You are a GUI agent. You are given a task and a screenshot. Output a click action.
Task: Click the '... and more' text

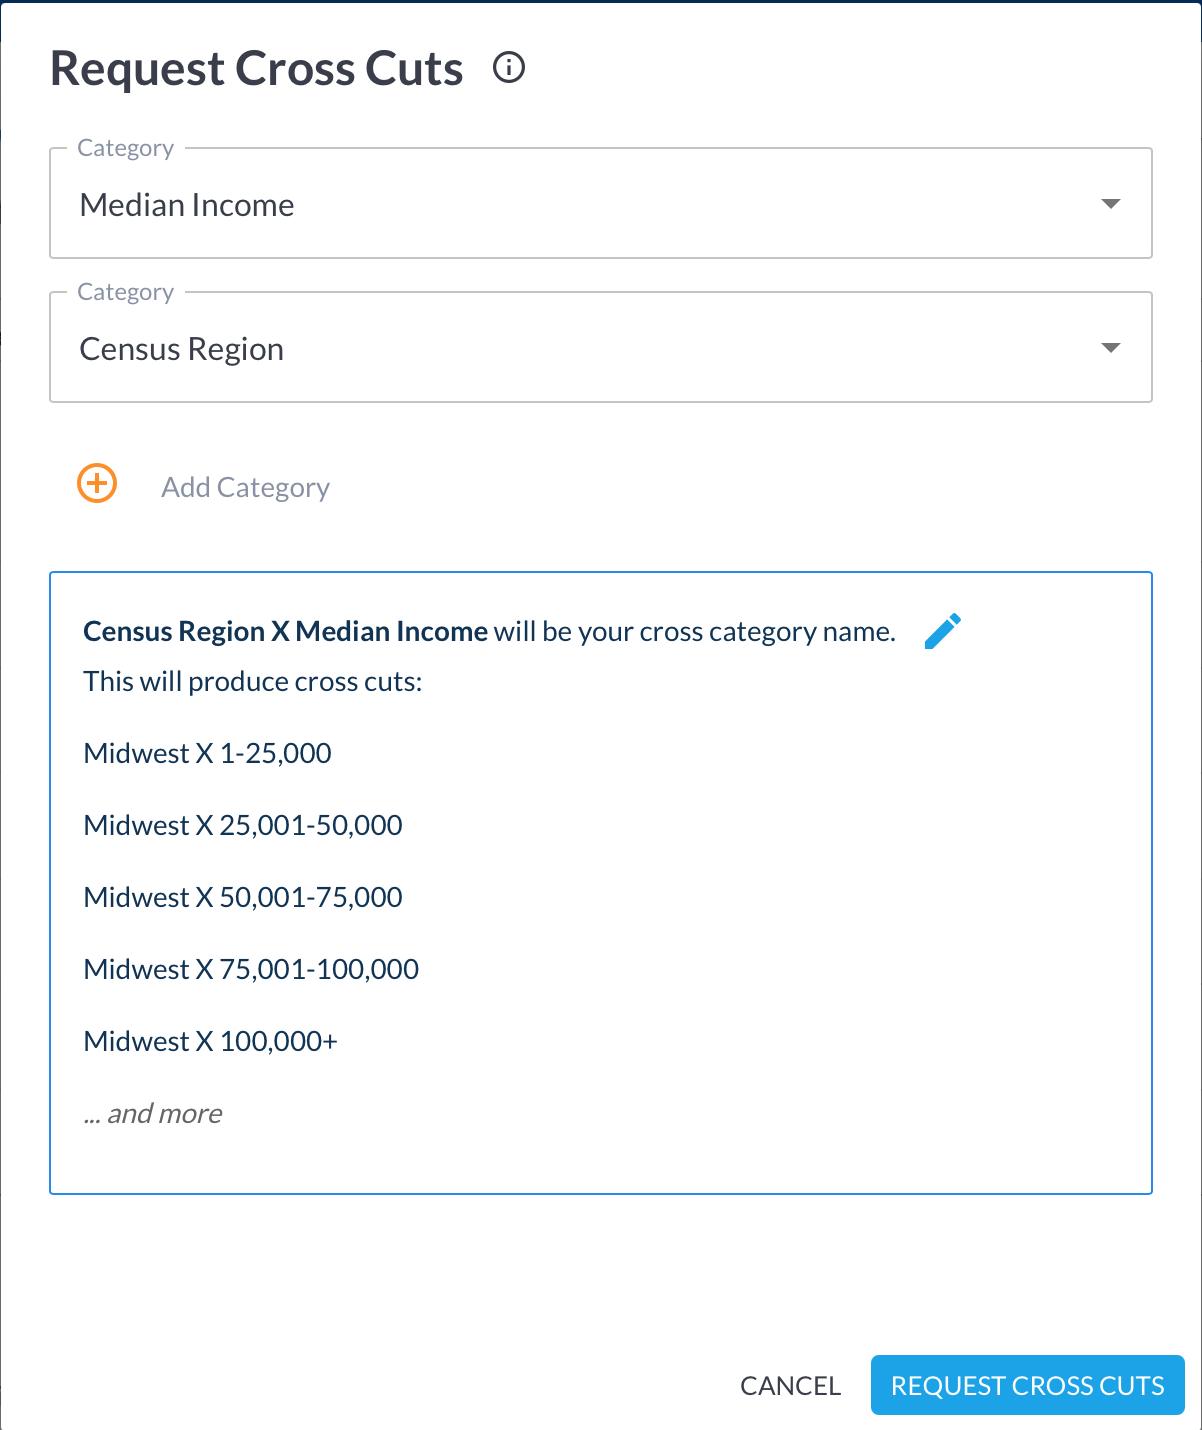point(153,1113)
